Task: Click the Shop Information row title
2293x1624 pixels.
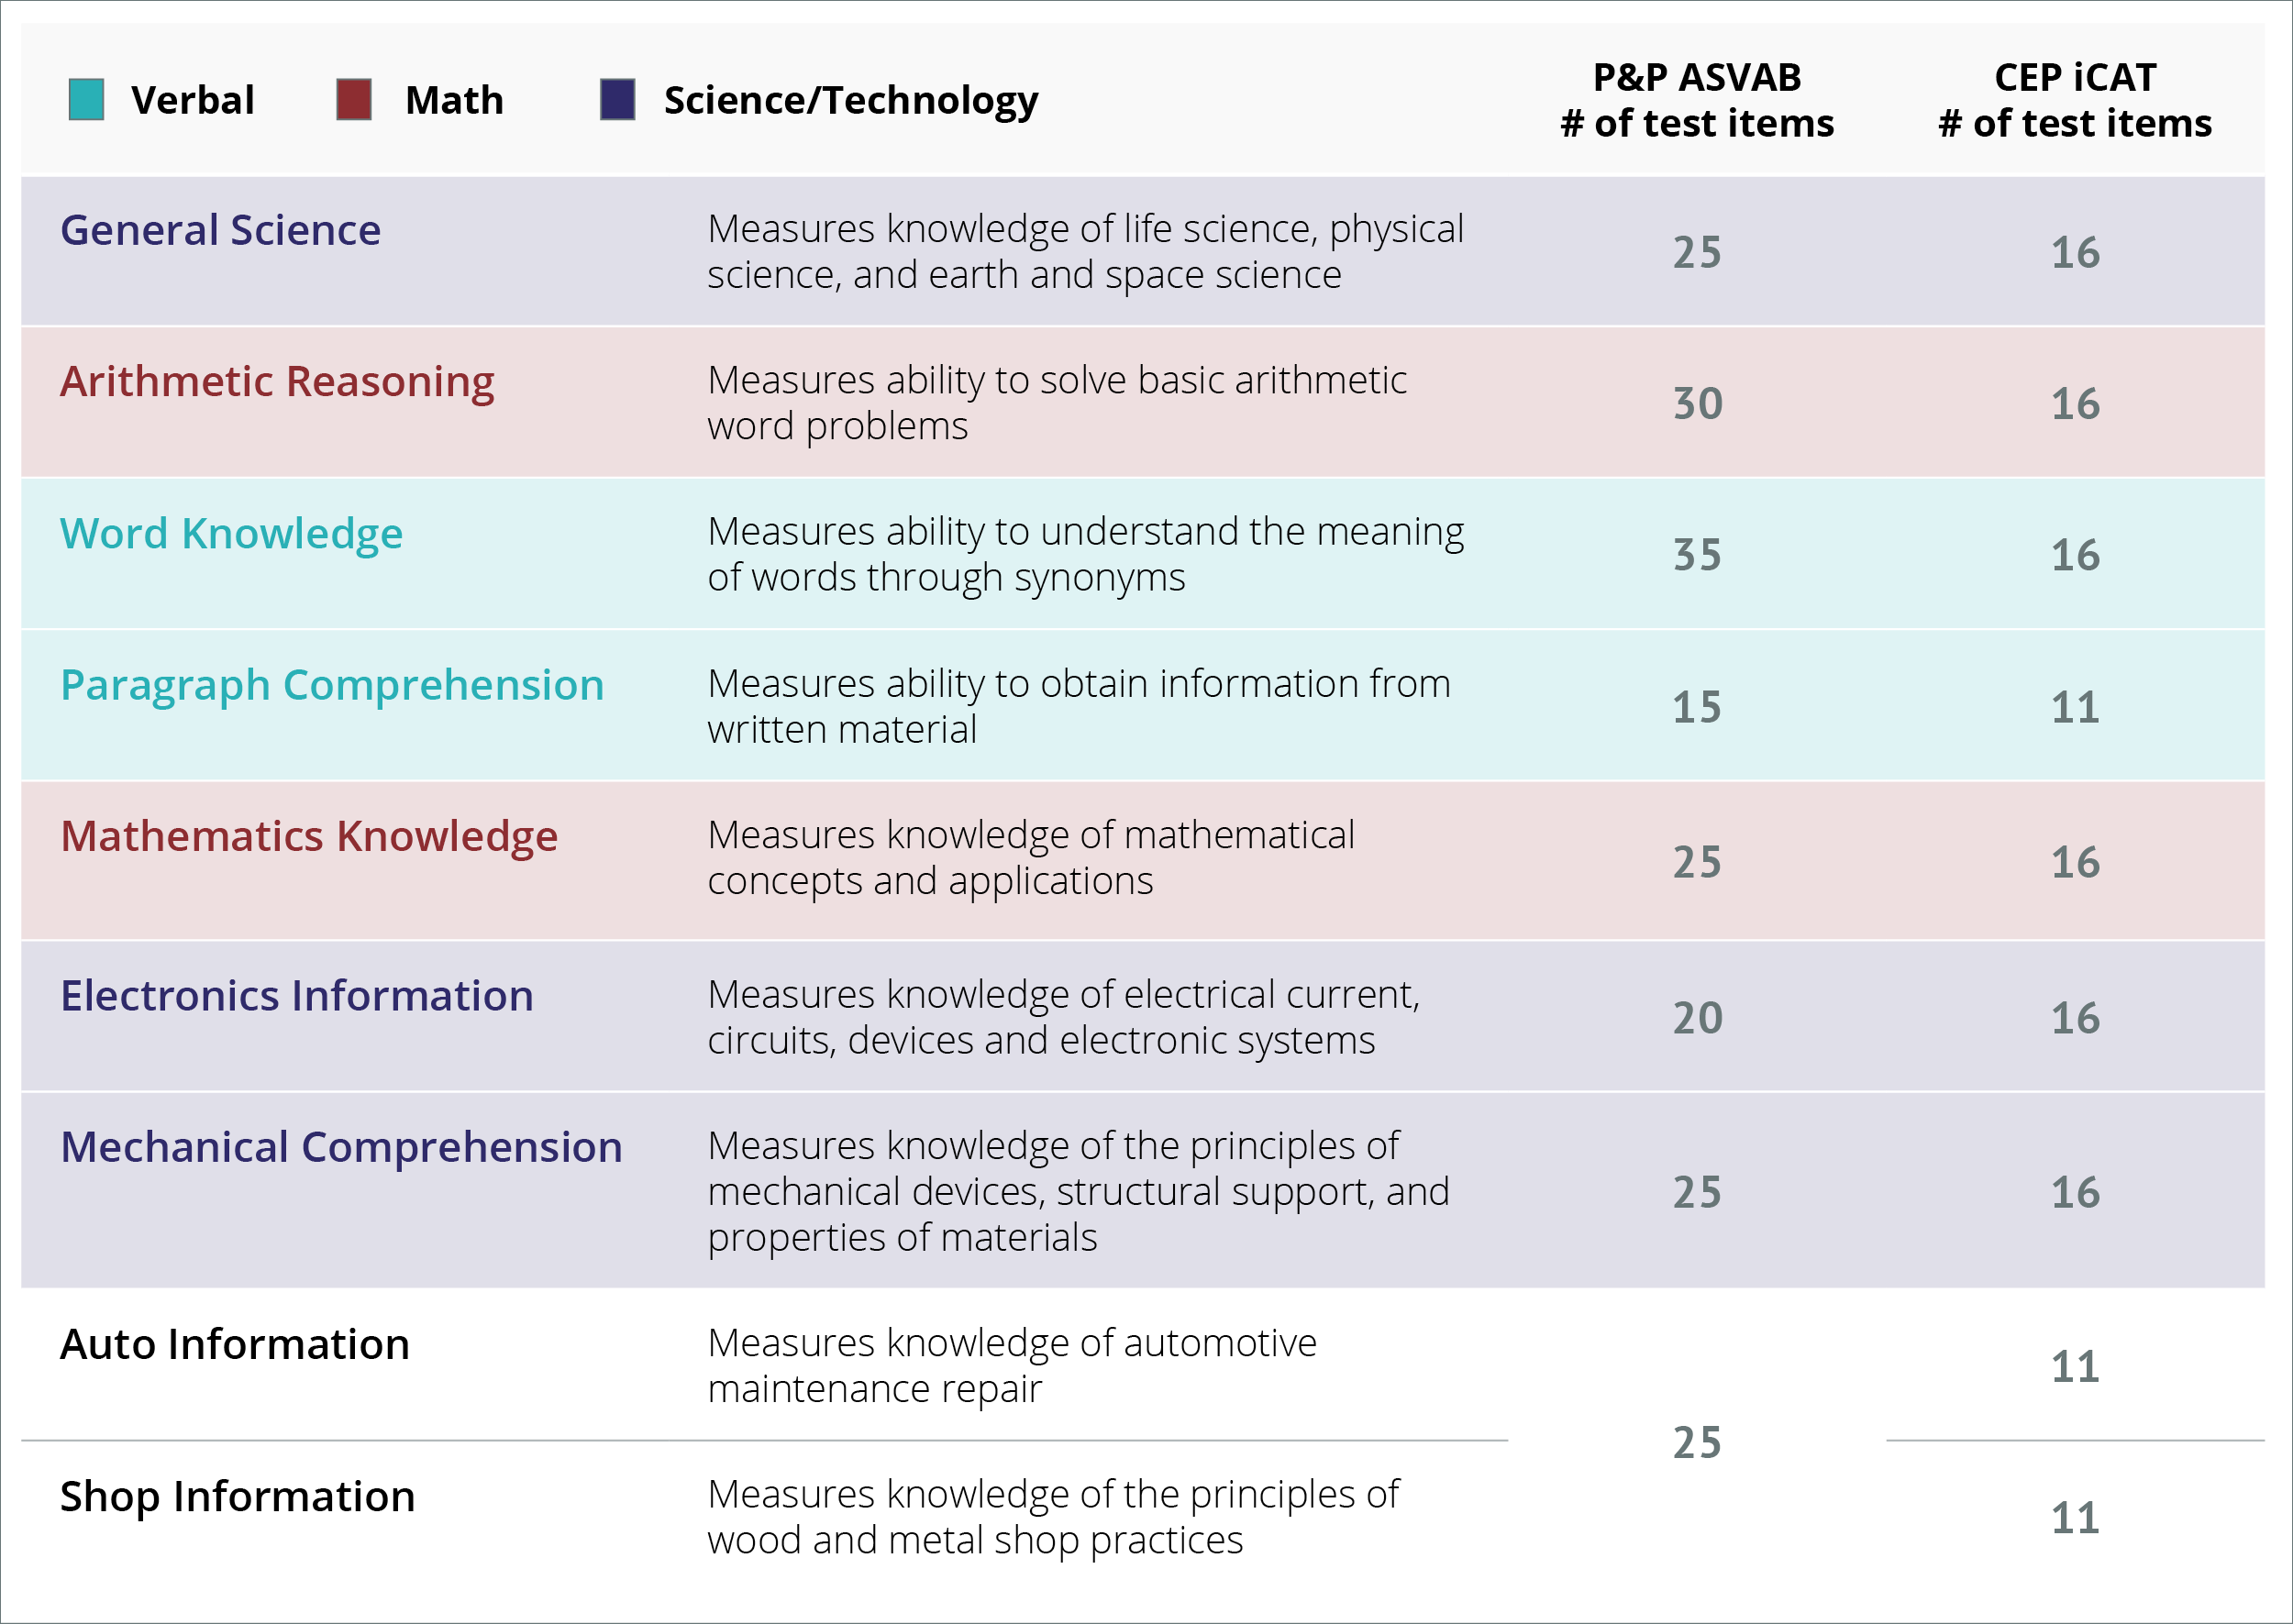Action: tap(237, 1497)
